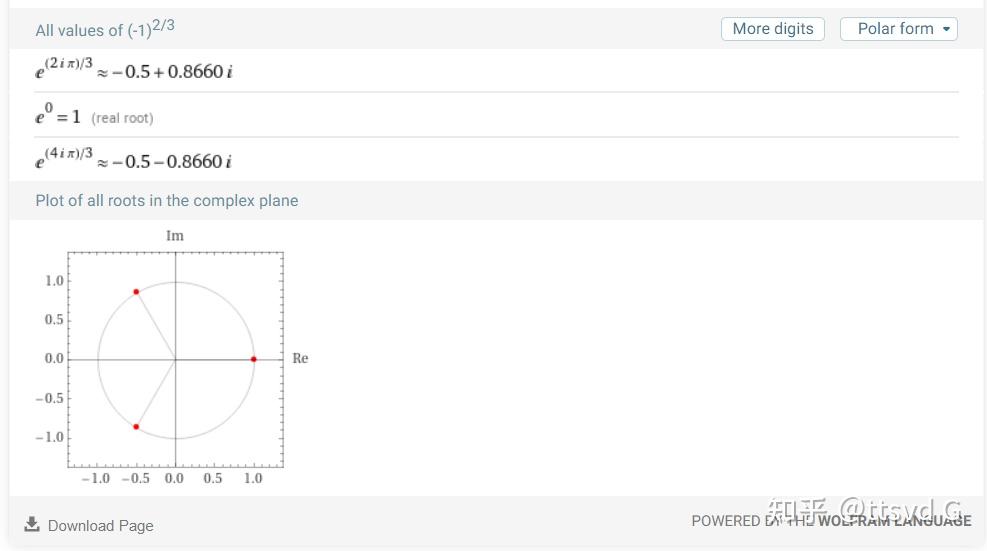Click the red root point at 1 on Re axis
The image size is (987, 551).
(x=254, y=359)
